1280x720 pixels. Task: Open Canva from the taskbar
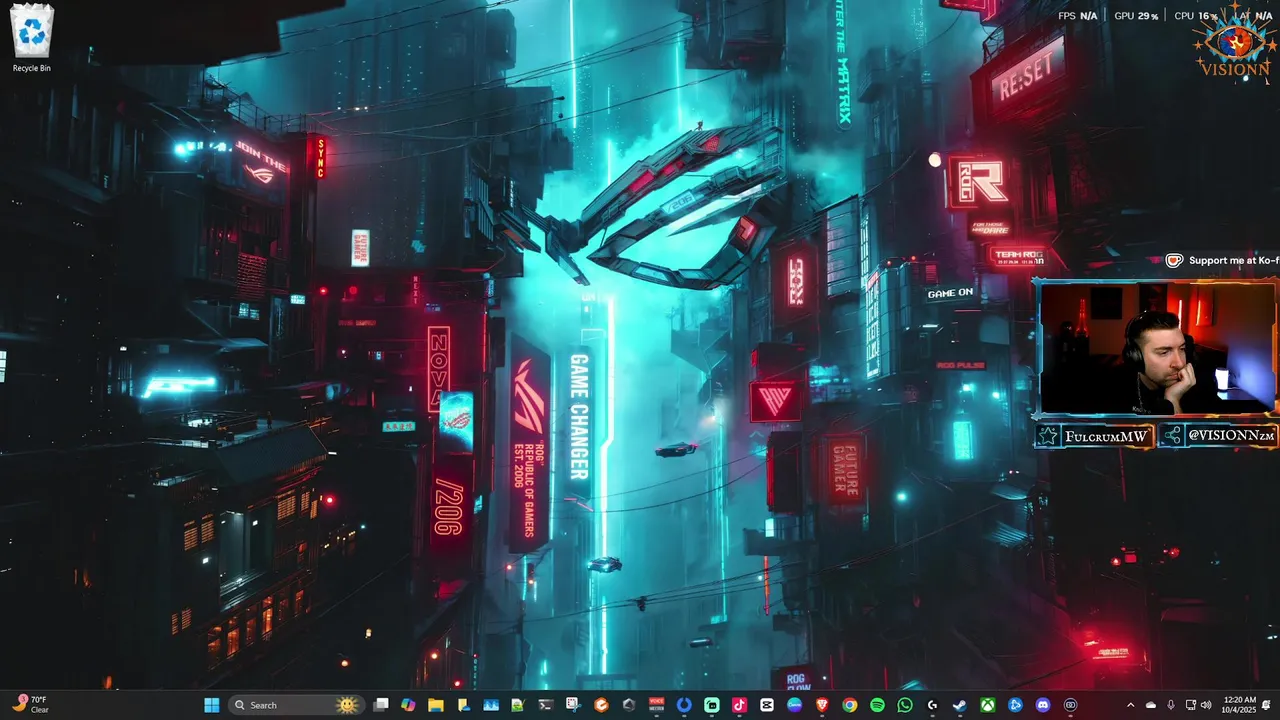[794, 705]
